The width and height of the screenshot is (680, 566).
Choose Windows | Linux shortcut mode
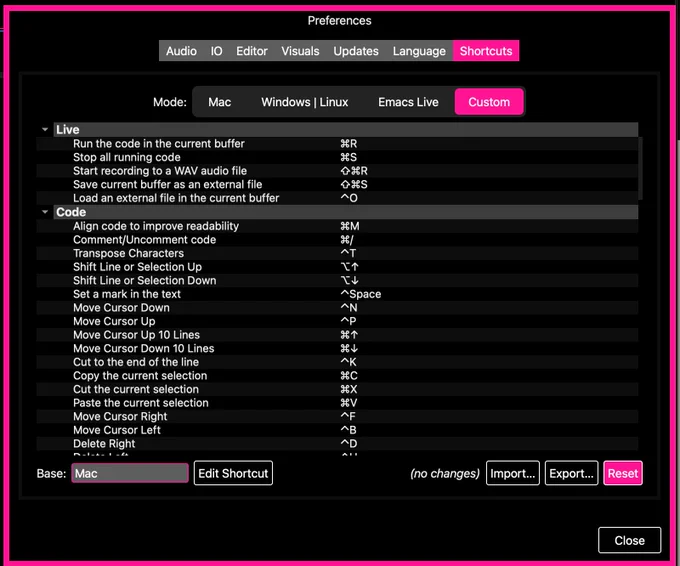[304, 102]
